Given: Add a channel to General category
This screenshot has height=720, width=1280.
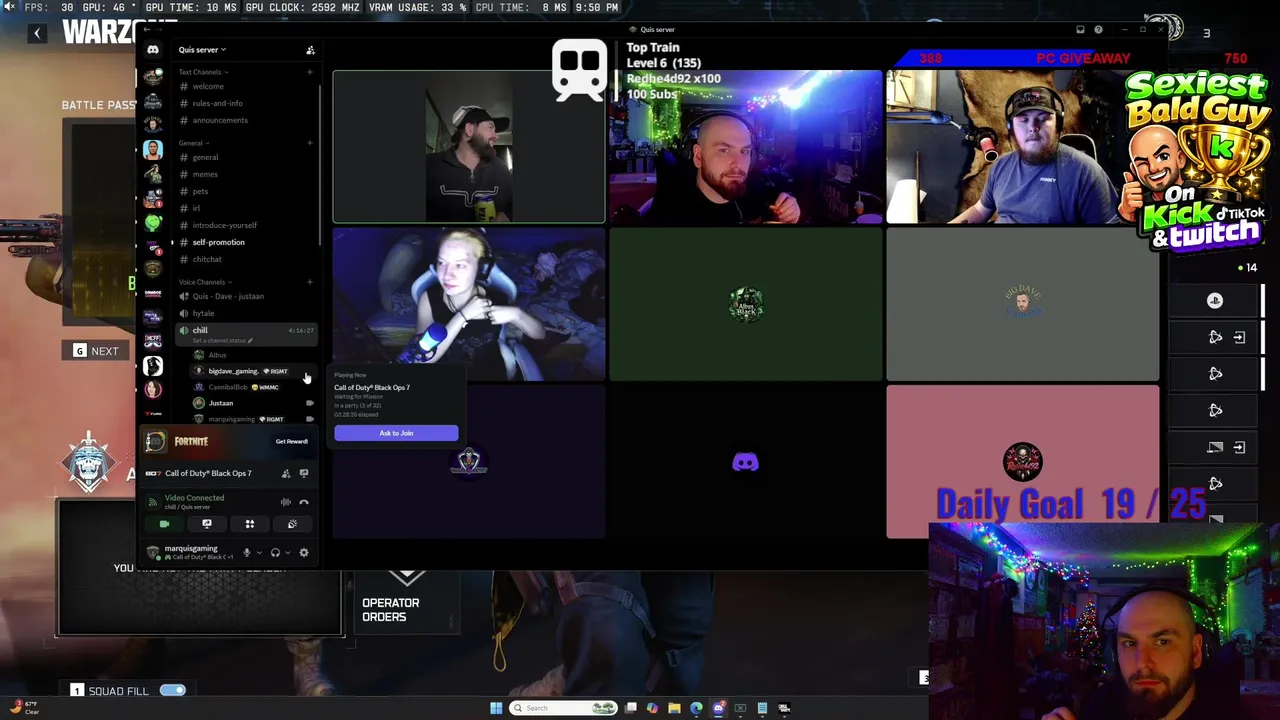Looking at the screenshot, I should click(x=310, y=143).
